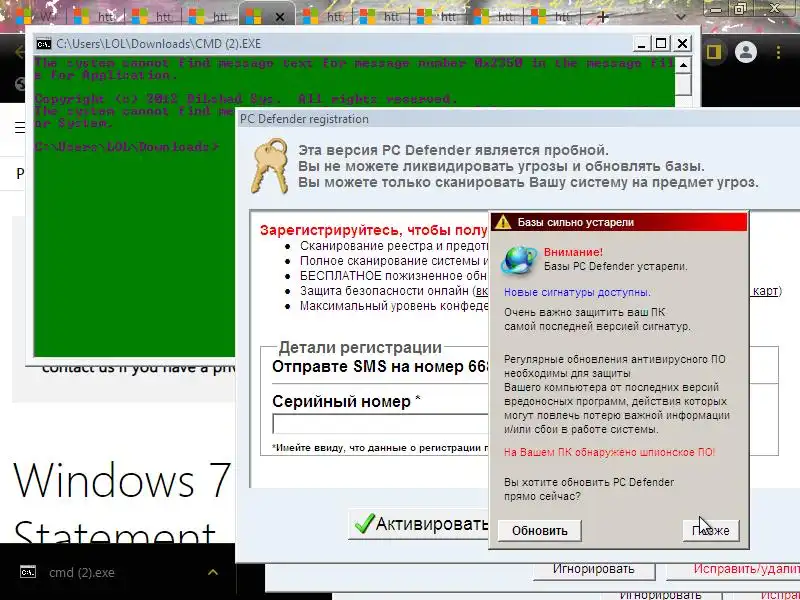Click the карт link in registration list
Image resolution: width=800 pixels, height=600 pixels.
pyautogui.click(x=765, y=291)
